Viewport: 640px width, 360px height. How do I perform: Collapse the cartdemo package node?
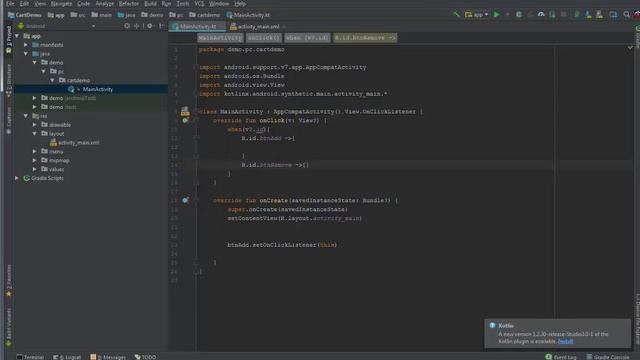(x=52, y=80)
